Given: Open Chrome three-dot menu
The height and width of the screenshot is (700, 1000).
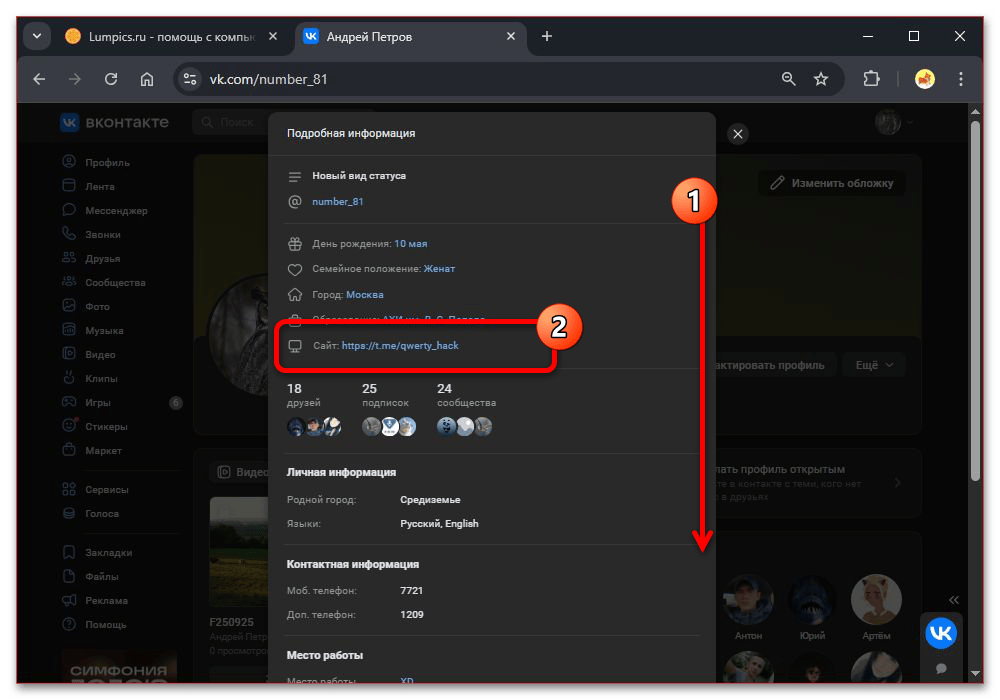Looking at the screenshot, I should click(961, 79).
